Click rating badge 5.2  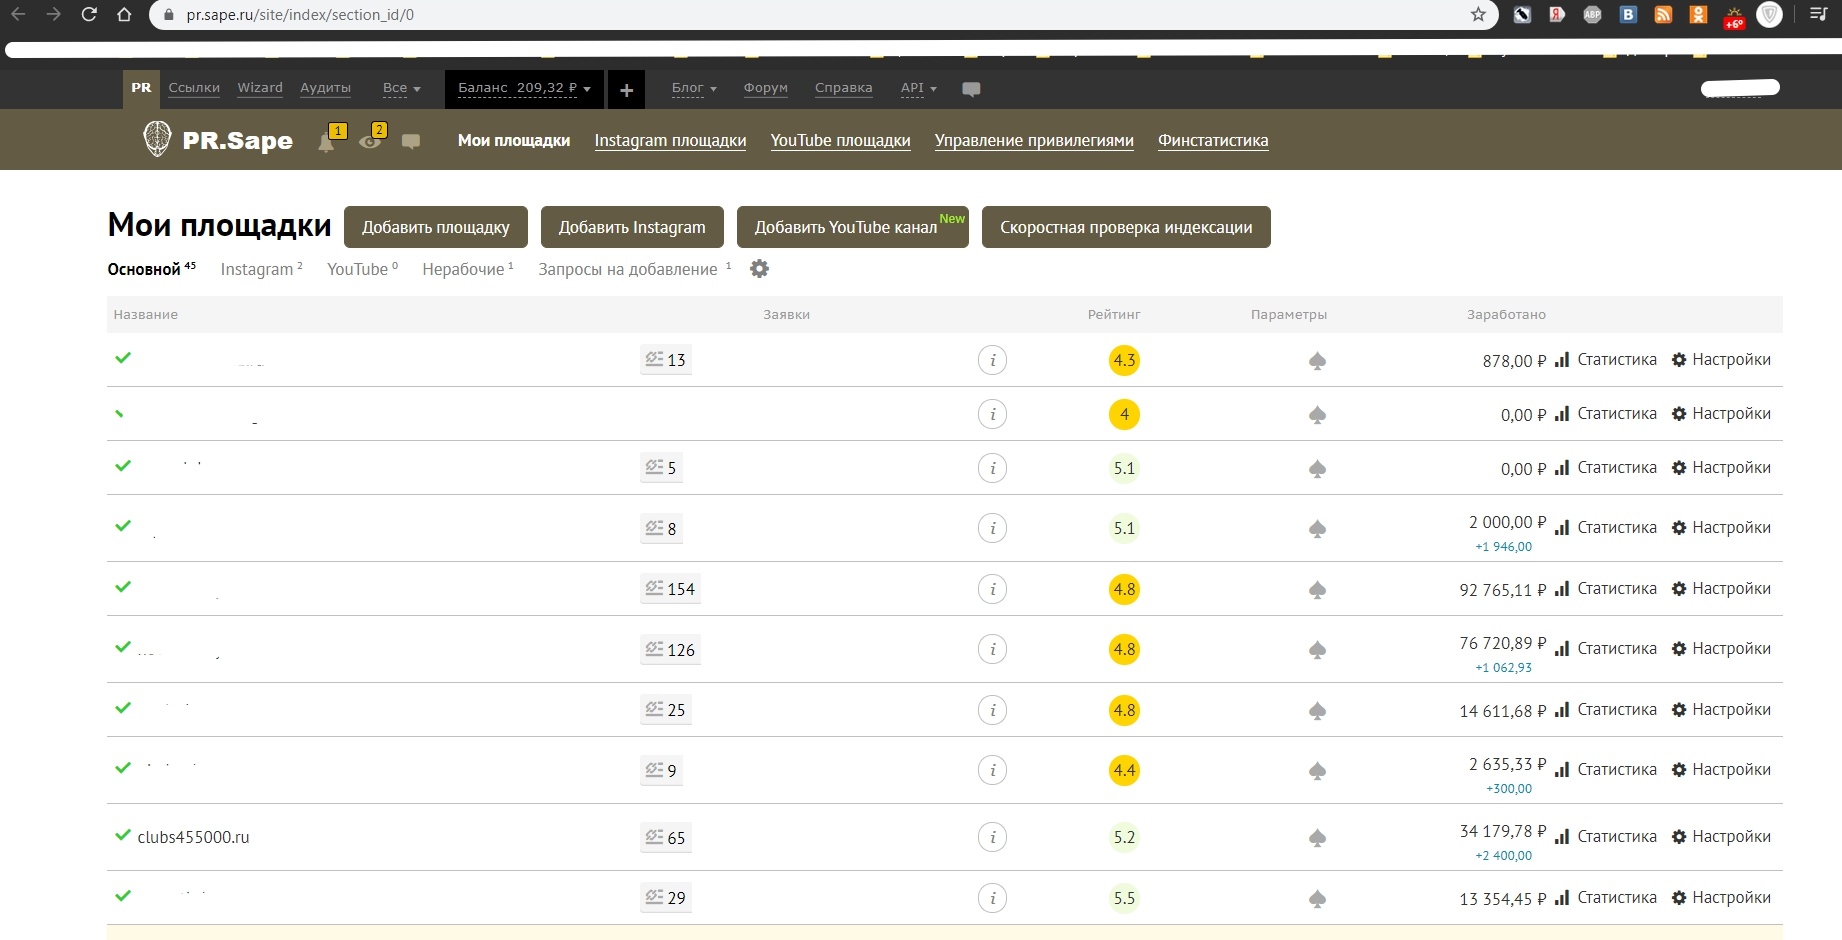click(x=1124, y=837)
